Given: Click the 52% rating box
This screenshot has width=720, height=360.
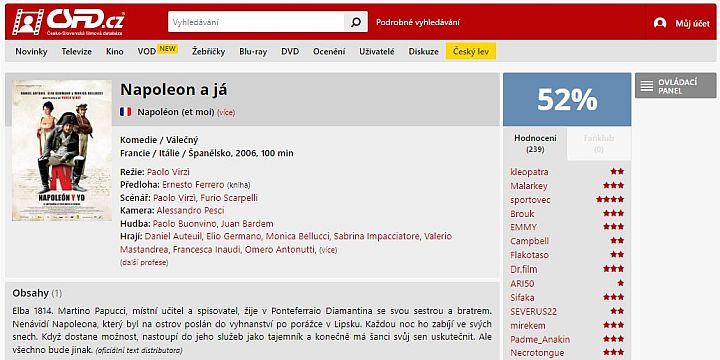Looking at the screenshot, I should [x=567, y=99].
